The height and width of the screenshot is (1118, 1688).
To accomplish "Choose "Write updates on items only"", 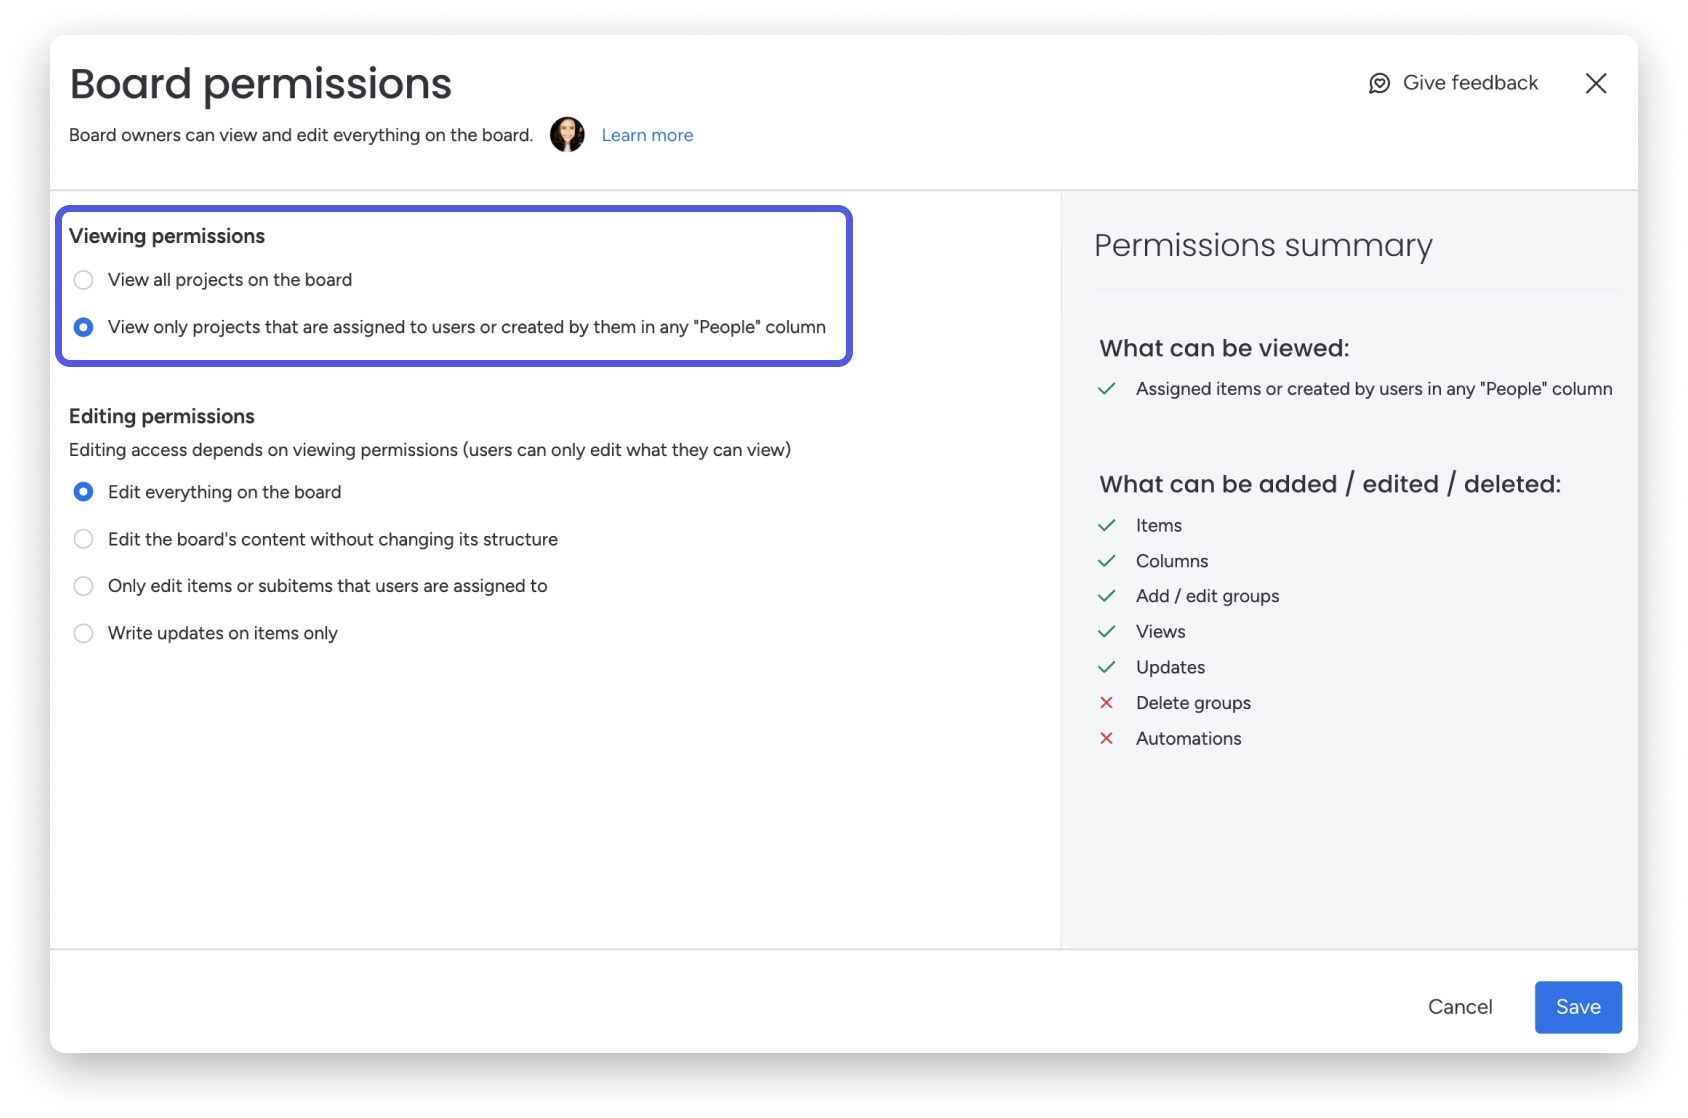I will [83, 633].
